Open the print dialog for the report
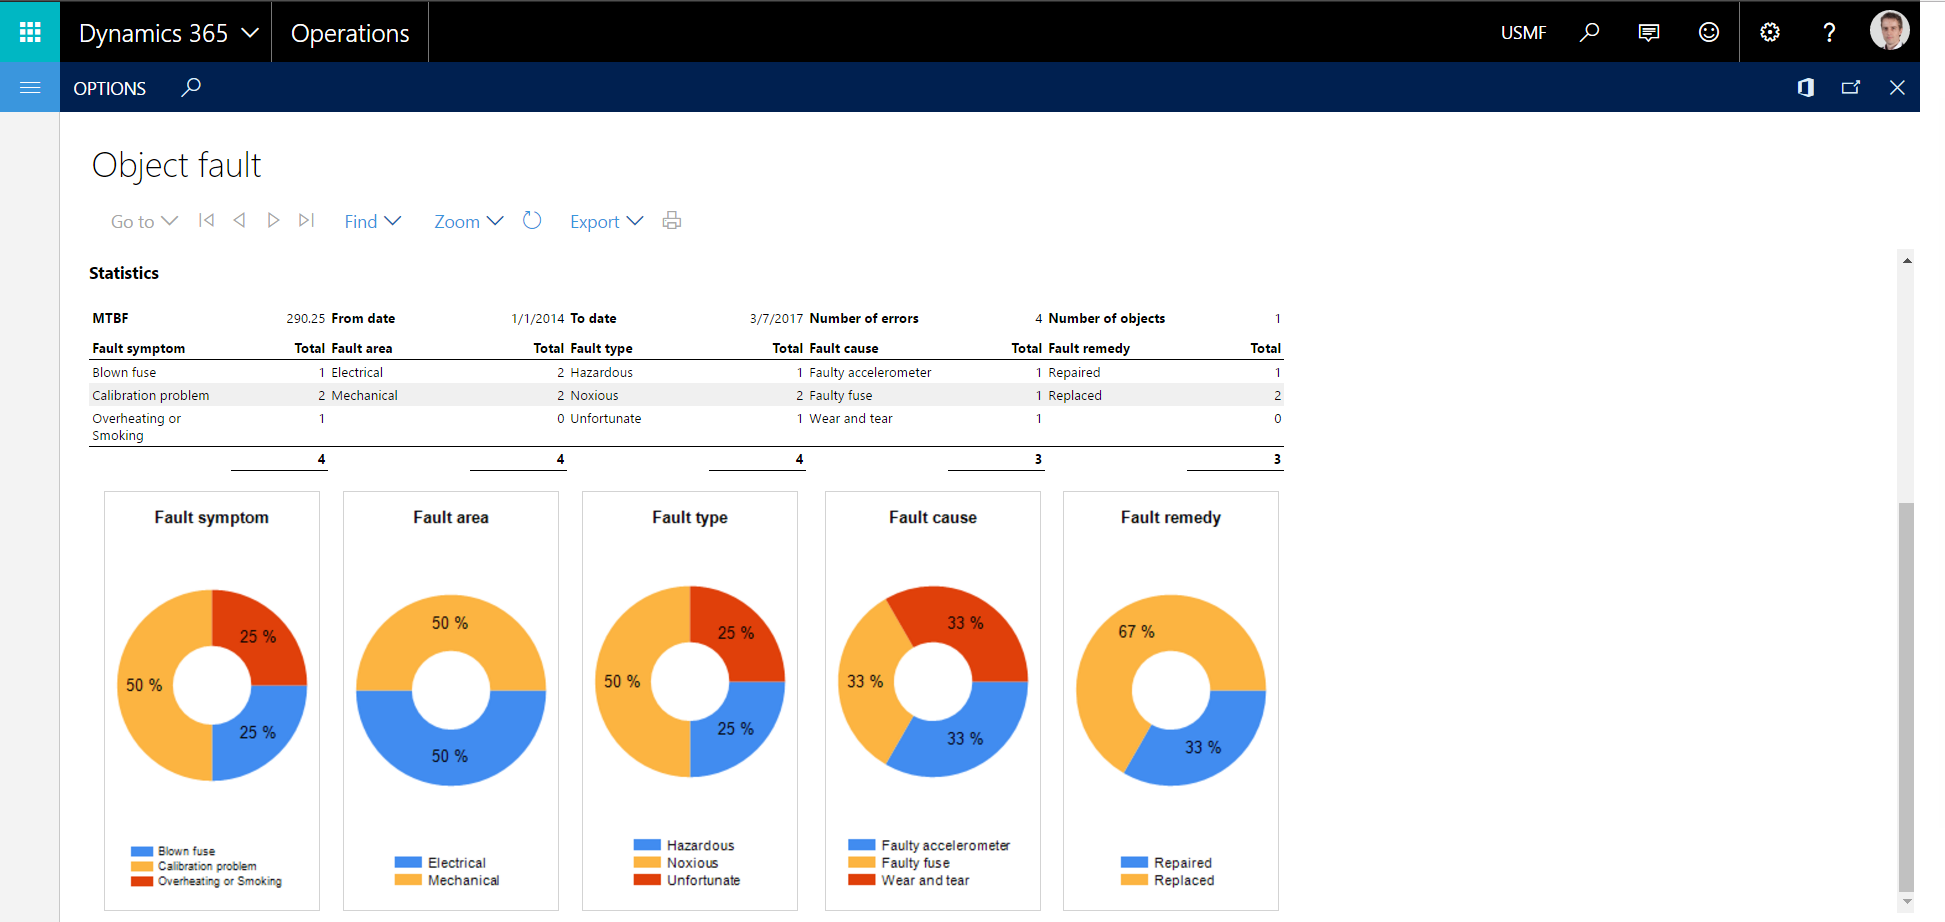This screenshot has width=1945, height=922. pos(671,220)
